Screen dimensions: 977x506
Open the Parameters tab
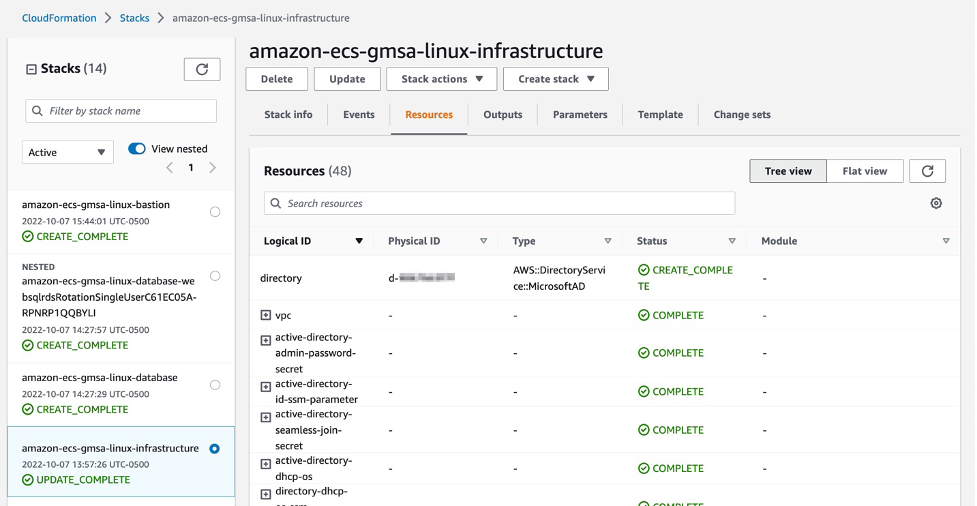(x=580, y=115)
